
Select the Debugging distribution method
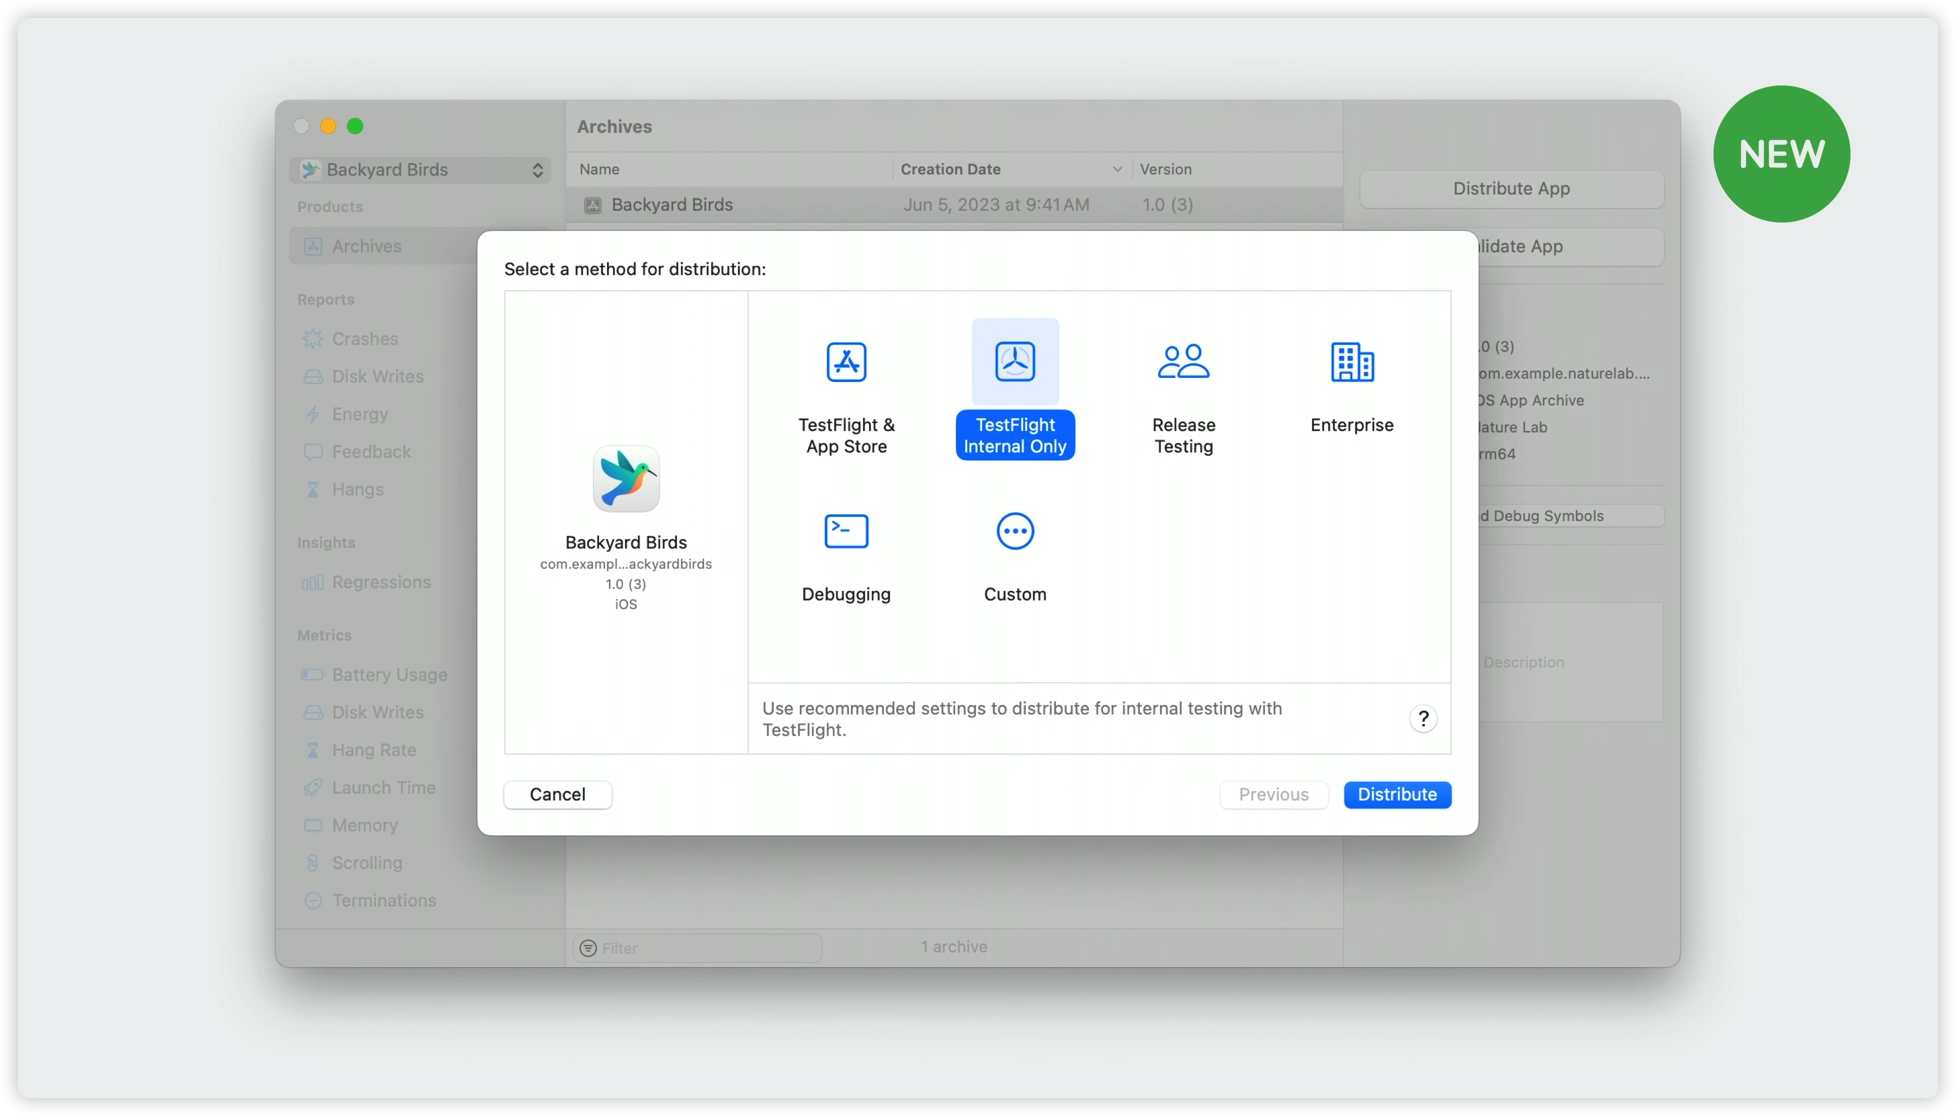846,557
